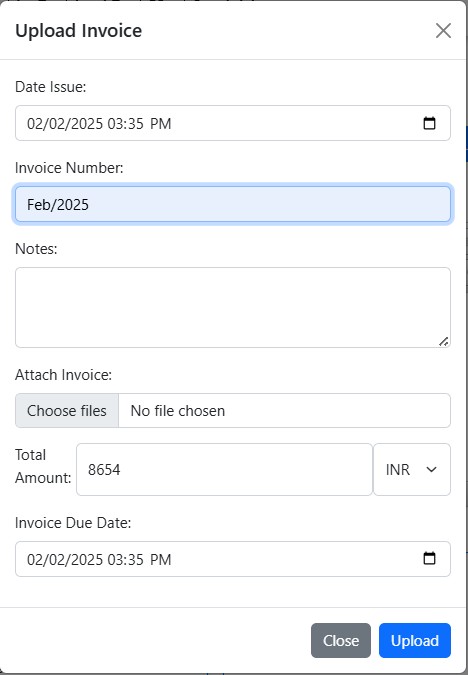Click the 'No file chosen' file label
The image size is (468, 675).
tap(178, 411)
